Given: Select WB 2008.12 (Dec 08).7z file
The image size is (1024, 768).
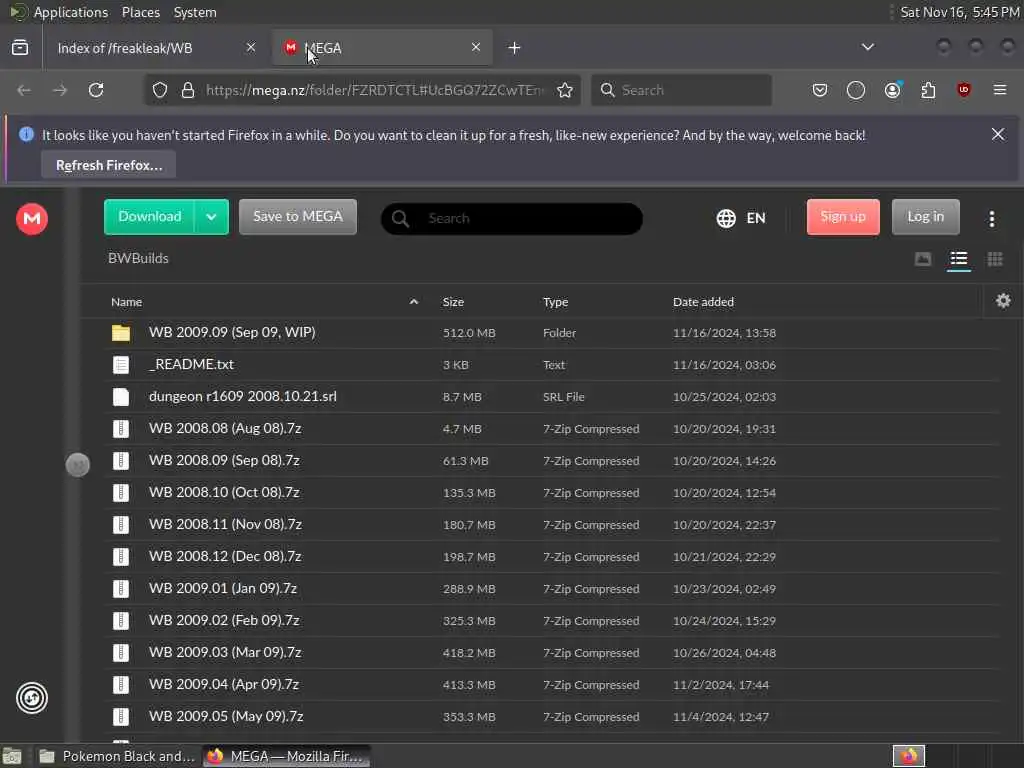Looking at the screenshot, I should click(552, 557).
